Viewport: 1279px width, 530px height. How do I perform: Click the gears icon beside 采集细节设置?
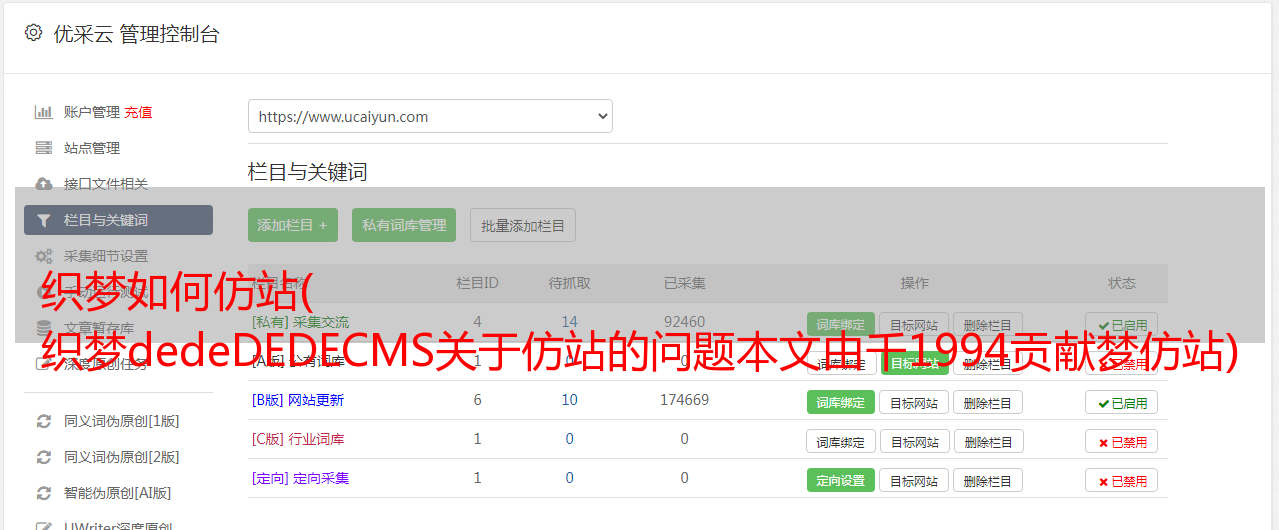pyautogui.click(x=43, y=256)
